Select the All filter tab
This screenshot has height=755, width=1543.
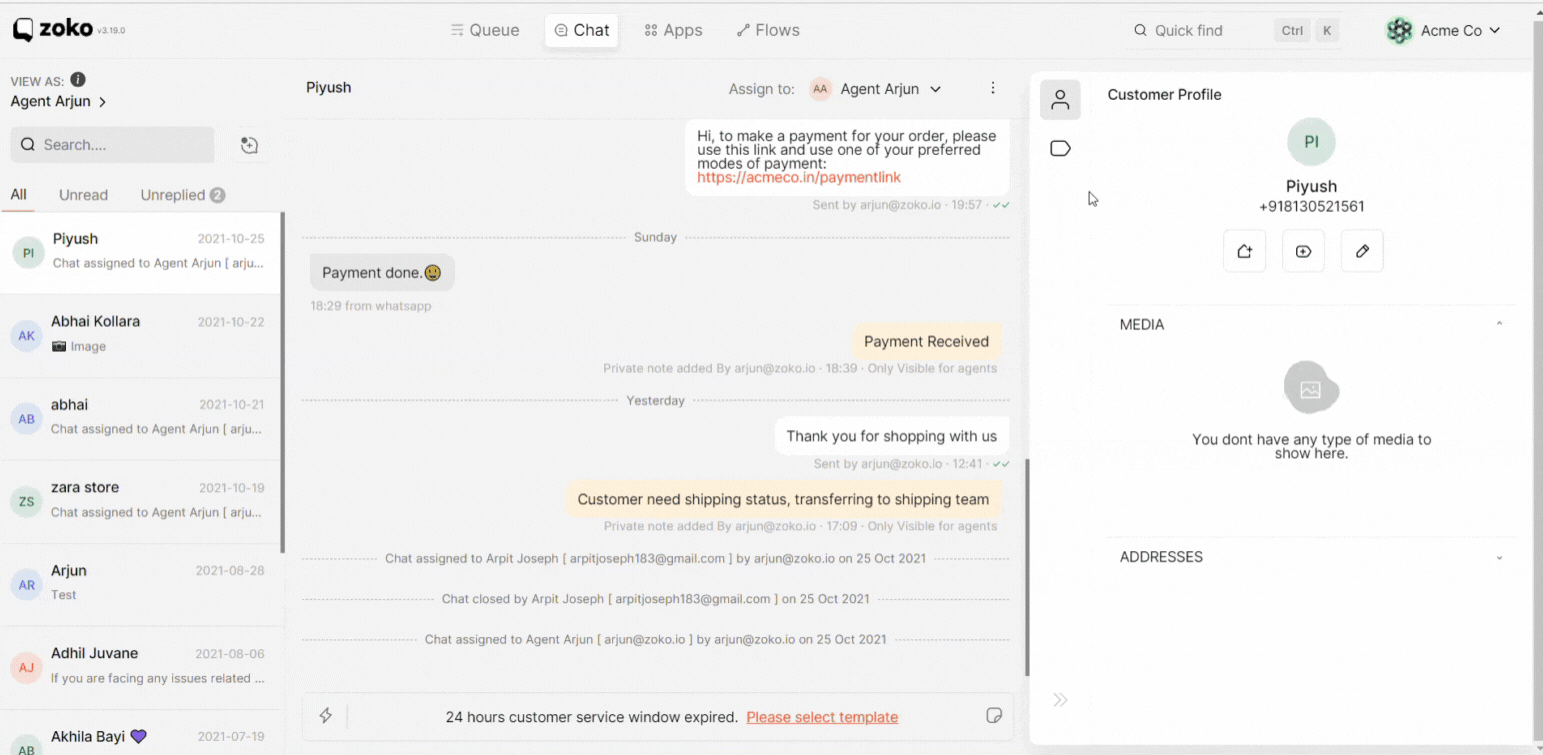click(x=18, y=195)
